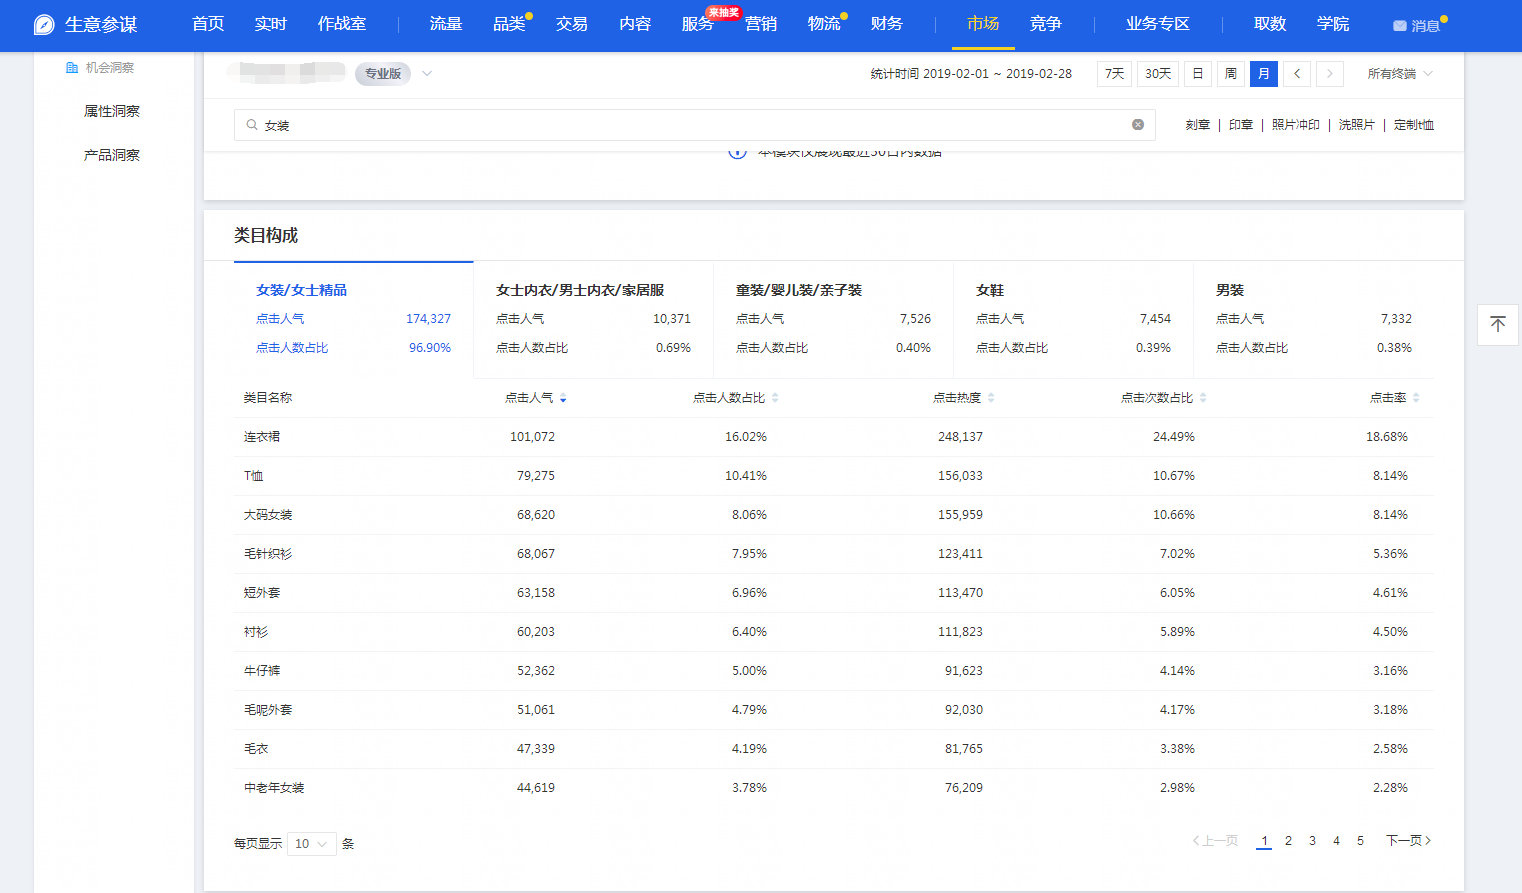Click the back-to-top arrow icon
Screen dimensions: 1522x893
[1497, 324]
